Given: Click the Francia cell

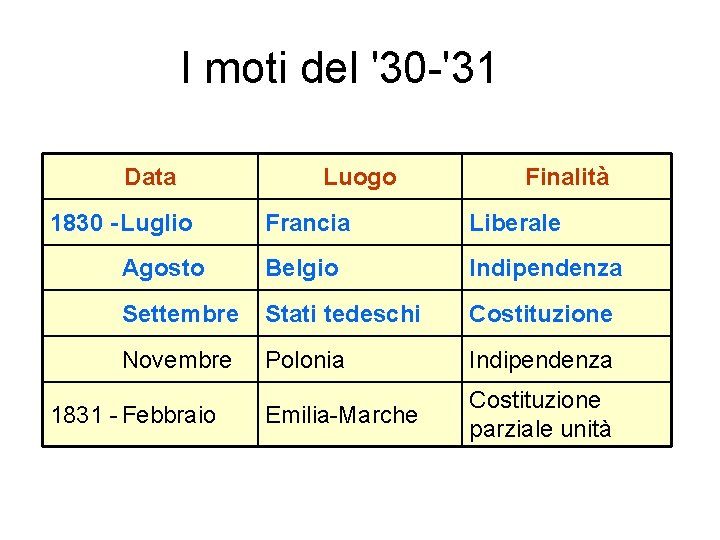Looking at the screenshot, I should click(308, 223).
